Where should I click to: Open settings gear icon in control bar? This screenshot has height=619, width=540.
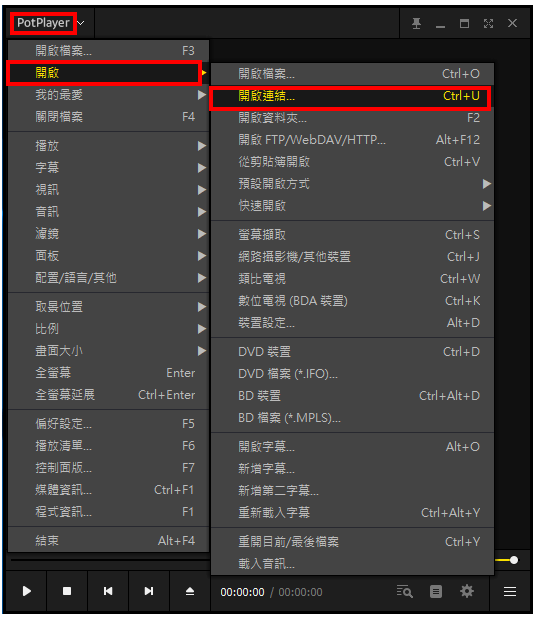pyautogui.click(x=467, y=591)
